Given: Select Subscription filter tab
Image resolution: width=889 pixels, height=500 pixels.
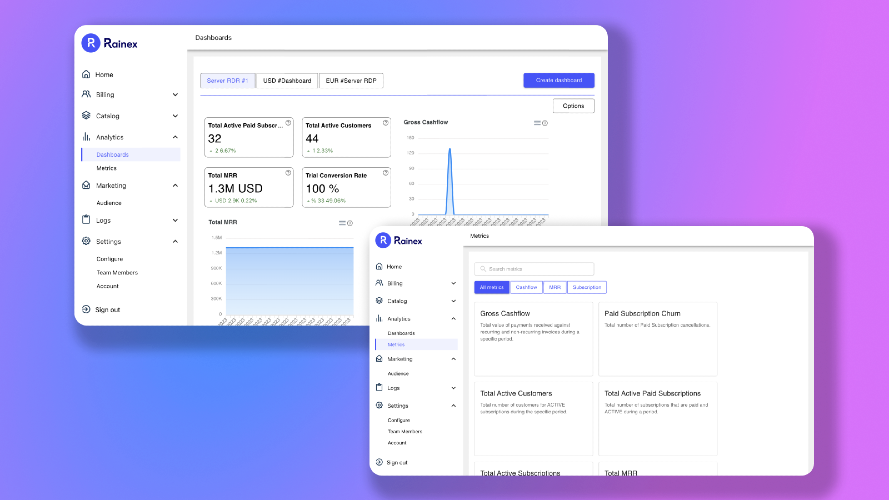Looking at the screenshot, I should (x=586, y=287).
